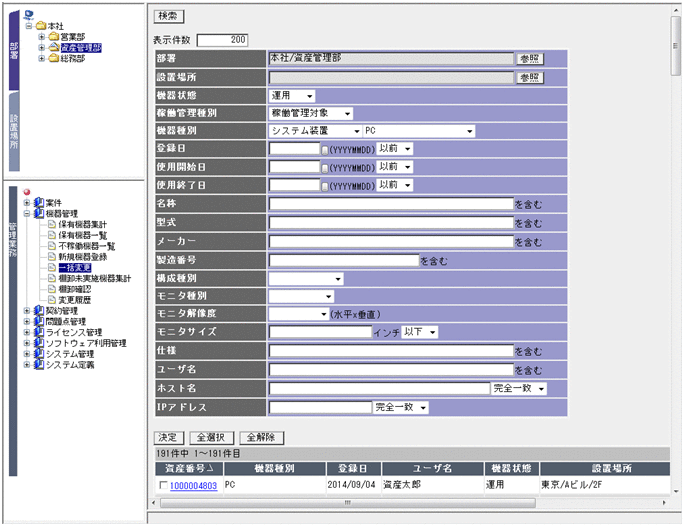Switch to the 設置場所 vertical tab
The height and width of the screenshot is (528, 685).
tap(14, 131)
